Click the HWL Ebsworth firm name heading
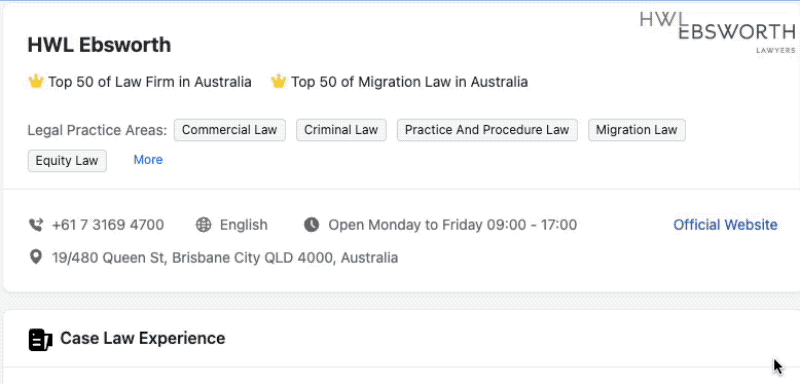The width and height of the screenshot is (800, 384). click(99, 45)
